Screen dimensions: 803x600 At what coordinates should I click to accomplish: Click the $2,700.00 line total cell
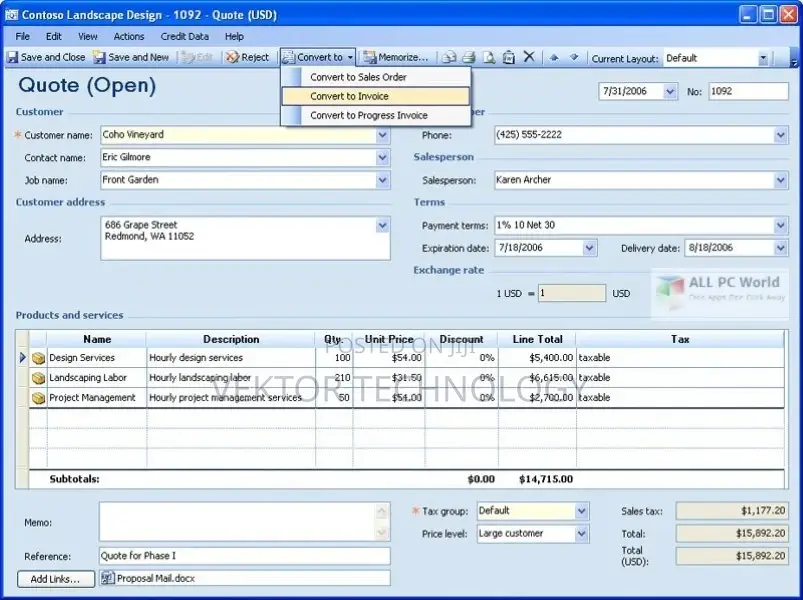(x=537, y=398)
